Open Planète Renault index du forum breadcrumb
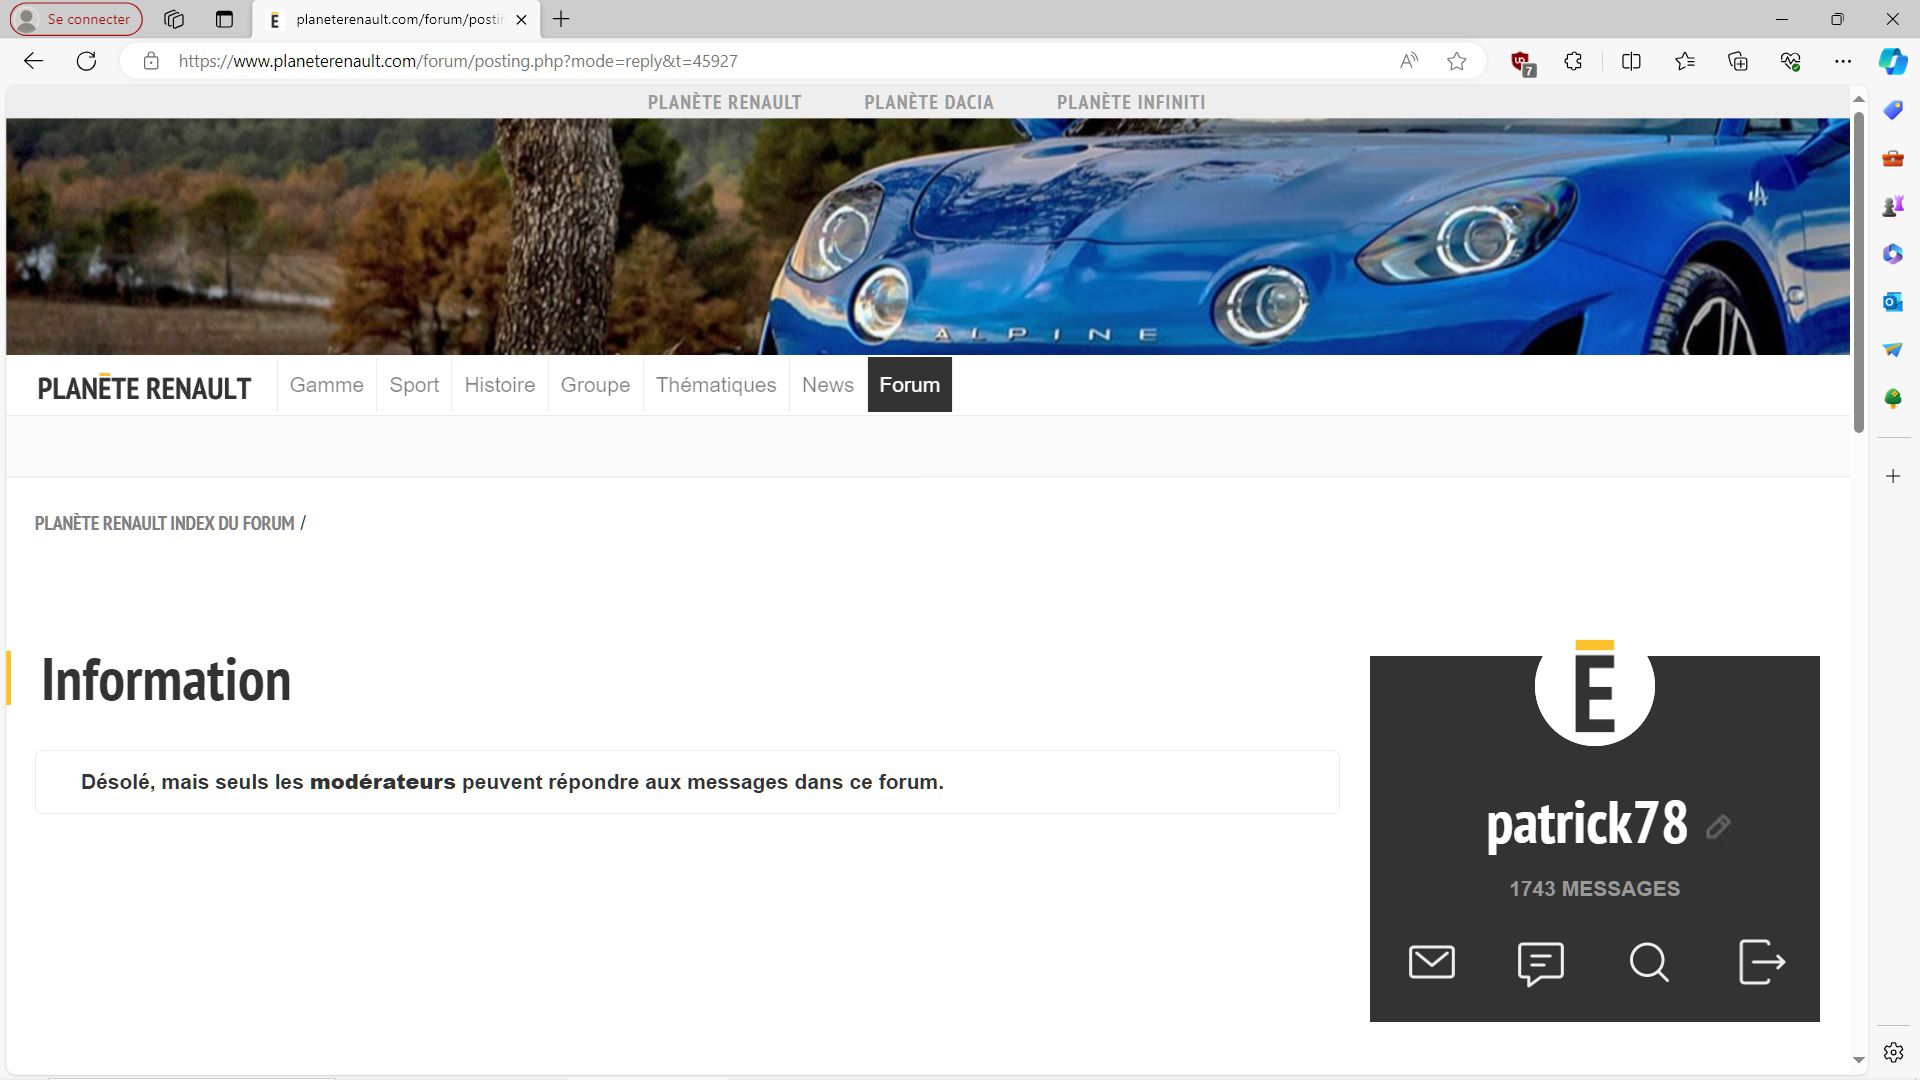Screen dimensions: 1920x1080 (x=164, y=523)
